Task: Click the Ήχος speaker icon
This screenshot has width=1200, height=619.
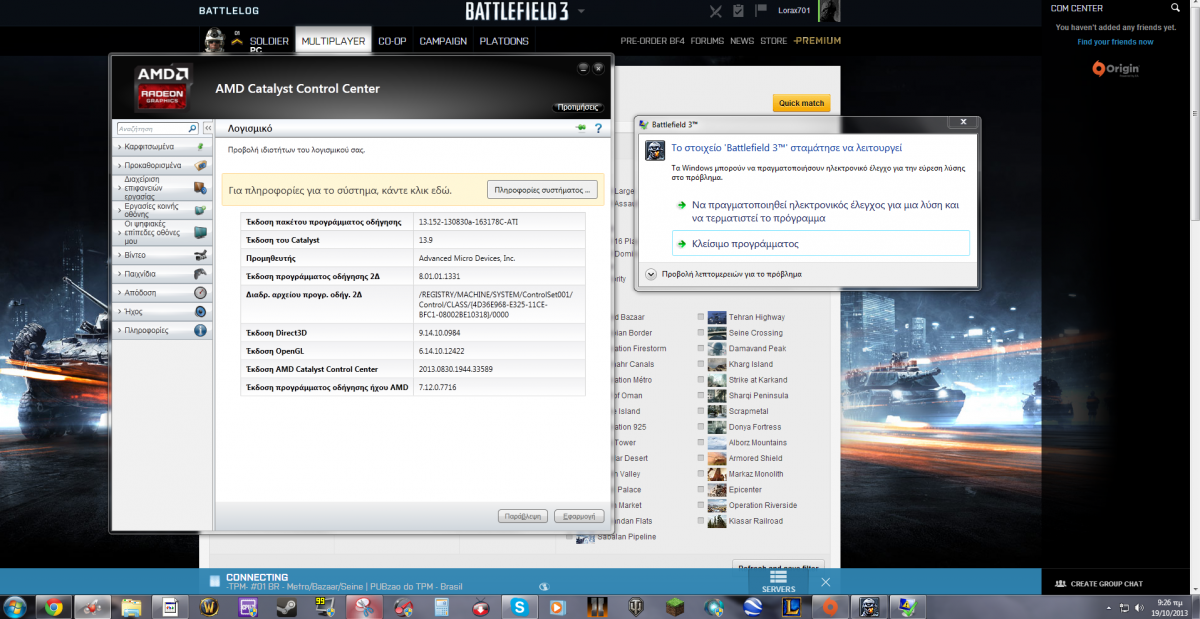Action: [200, 311]
